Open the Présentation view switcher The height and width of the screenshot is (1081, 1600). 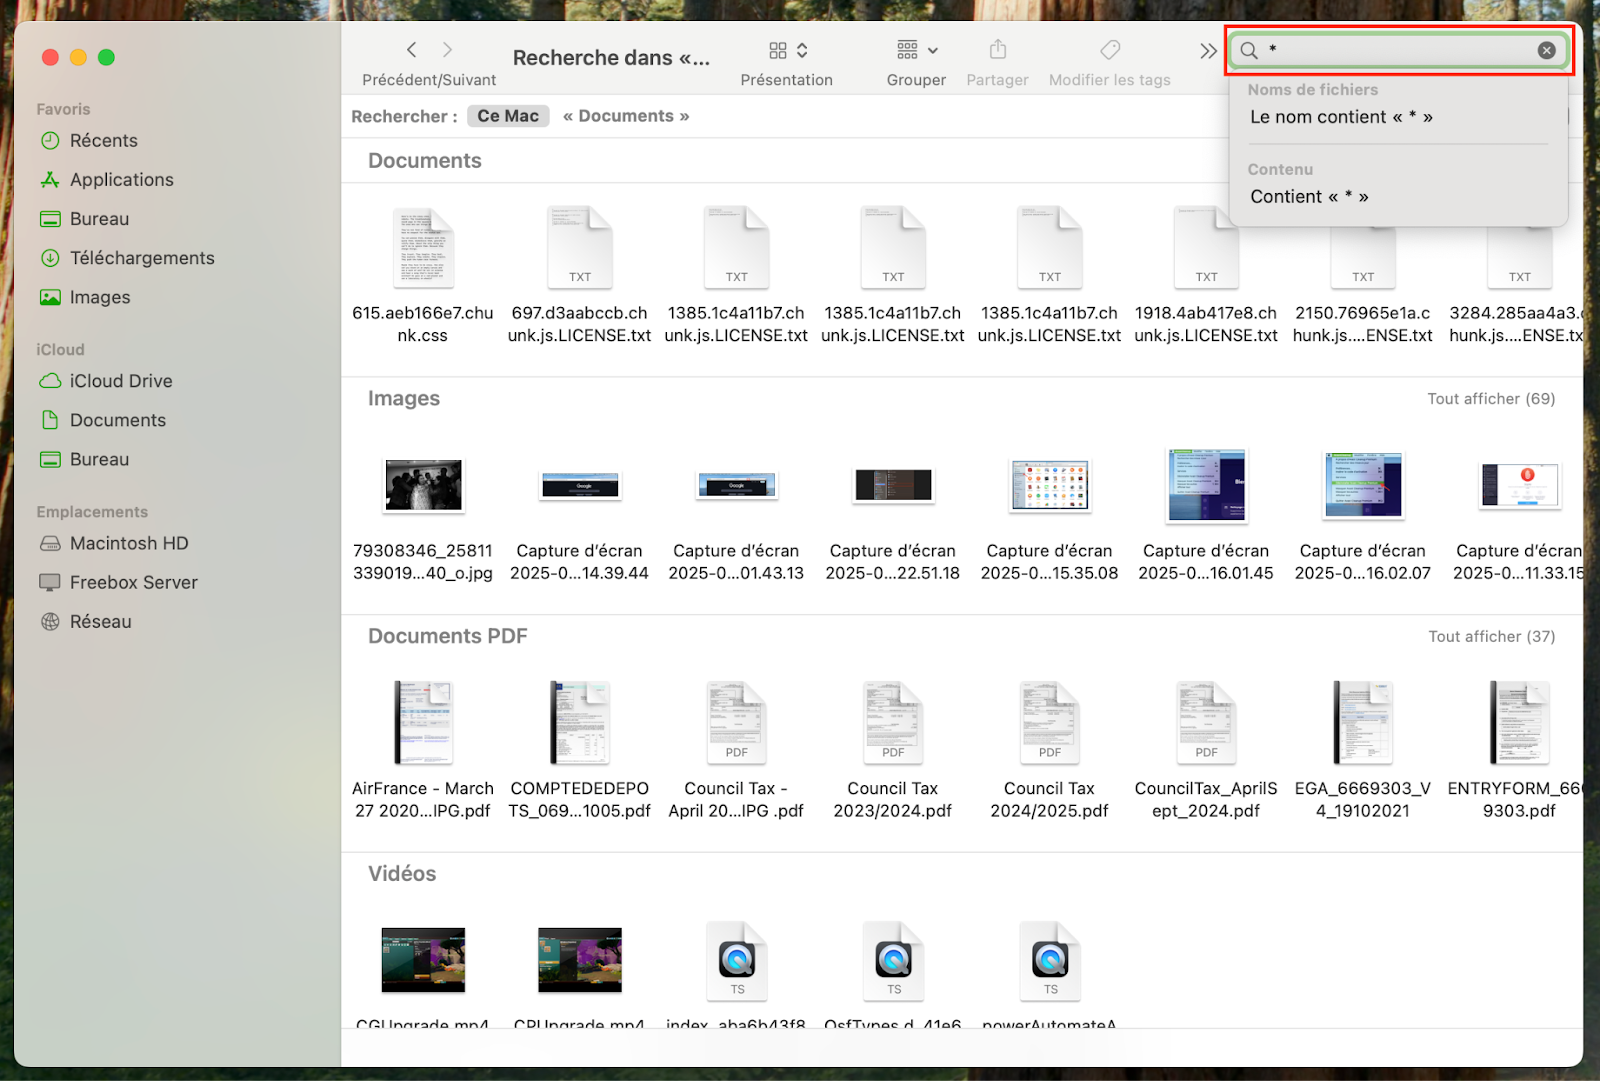click(787, 50)
